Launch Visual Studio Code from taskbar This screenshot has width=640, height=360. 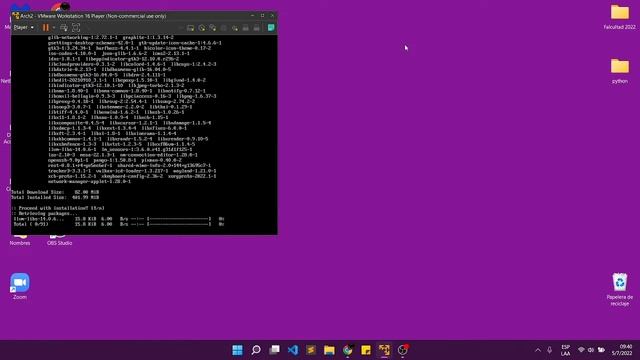(293, 350)
